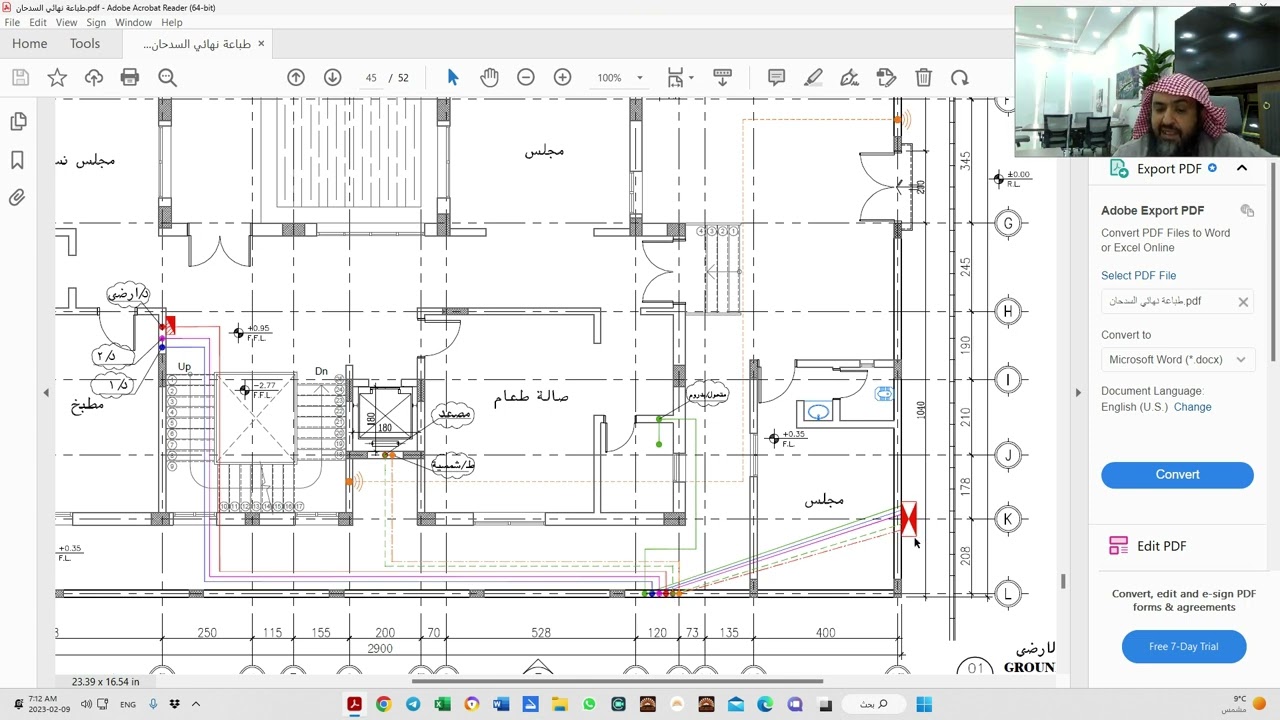
Task: Remove the selected PDF file
Action: coord(1243,302)
